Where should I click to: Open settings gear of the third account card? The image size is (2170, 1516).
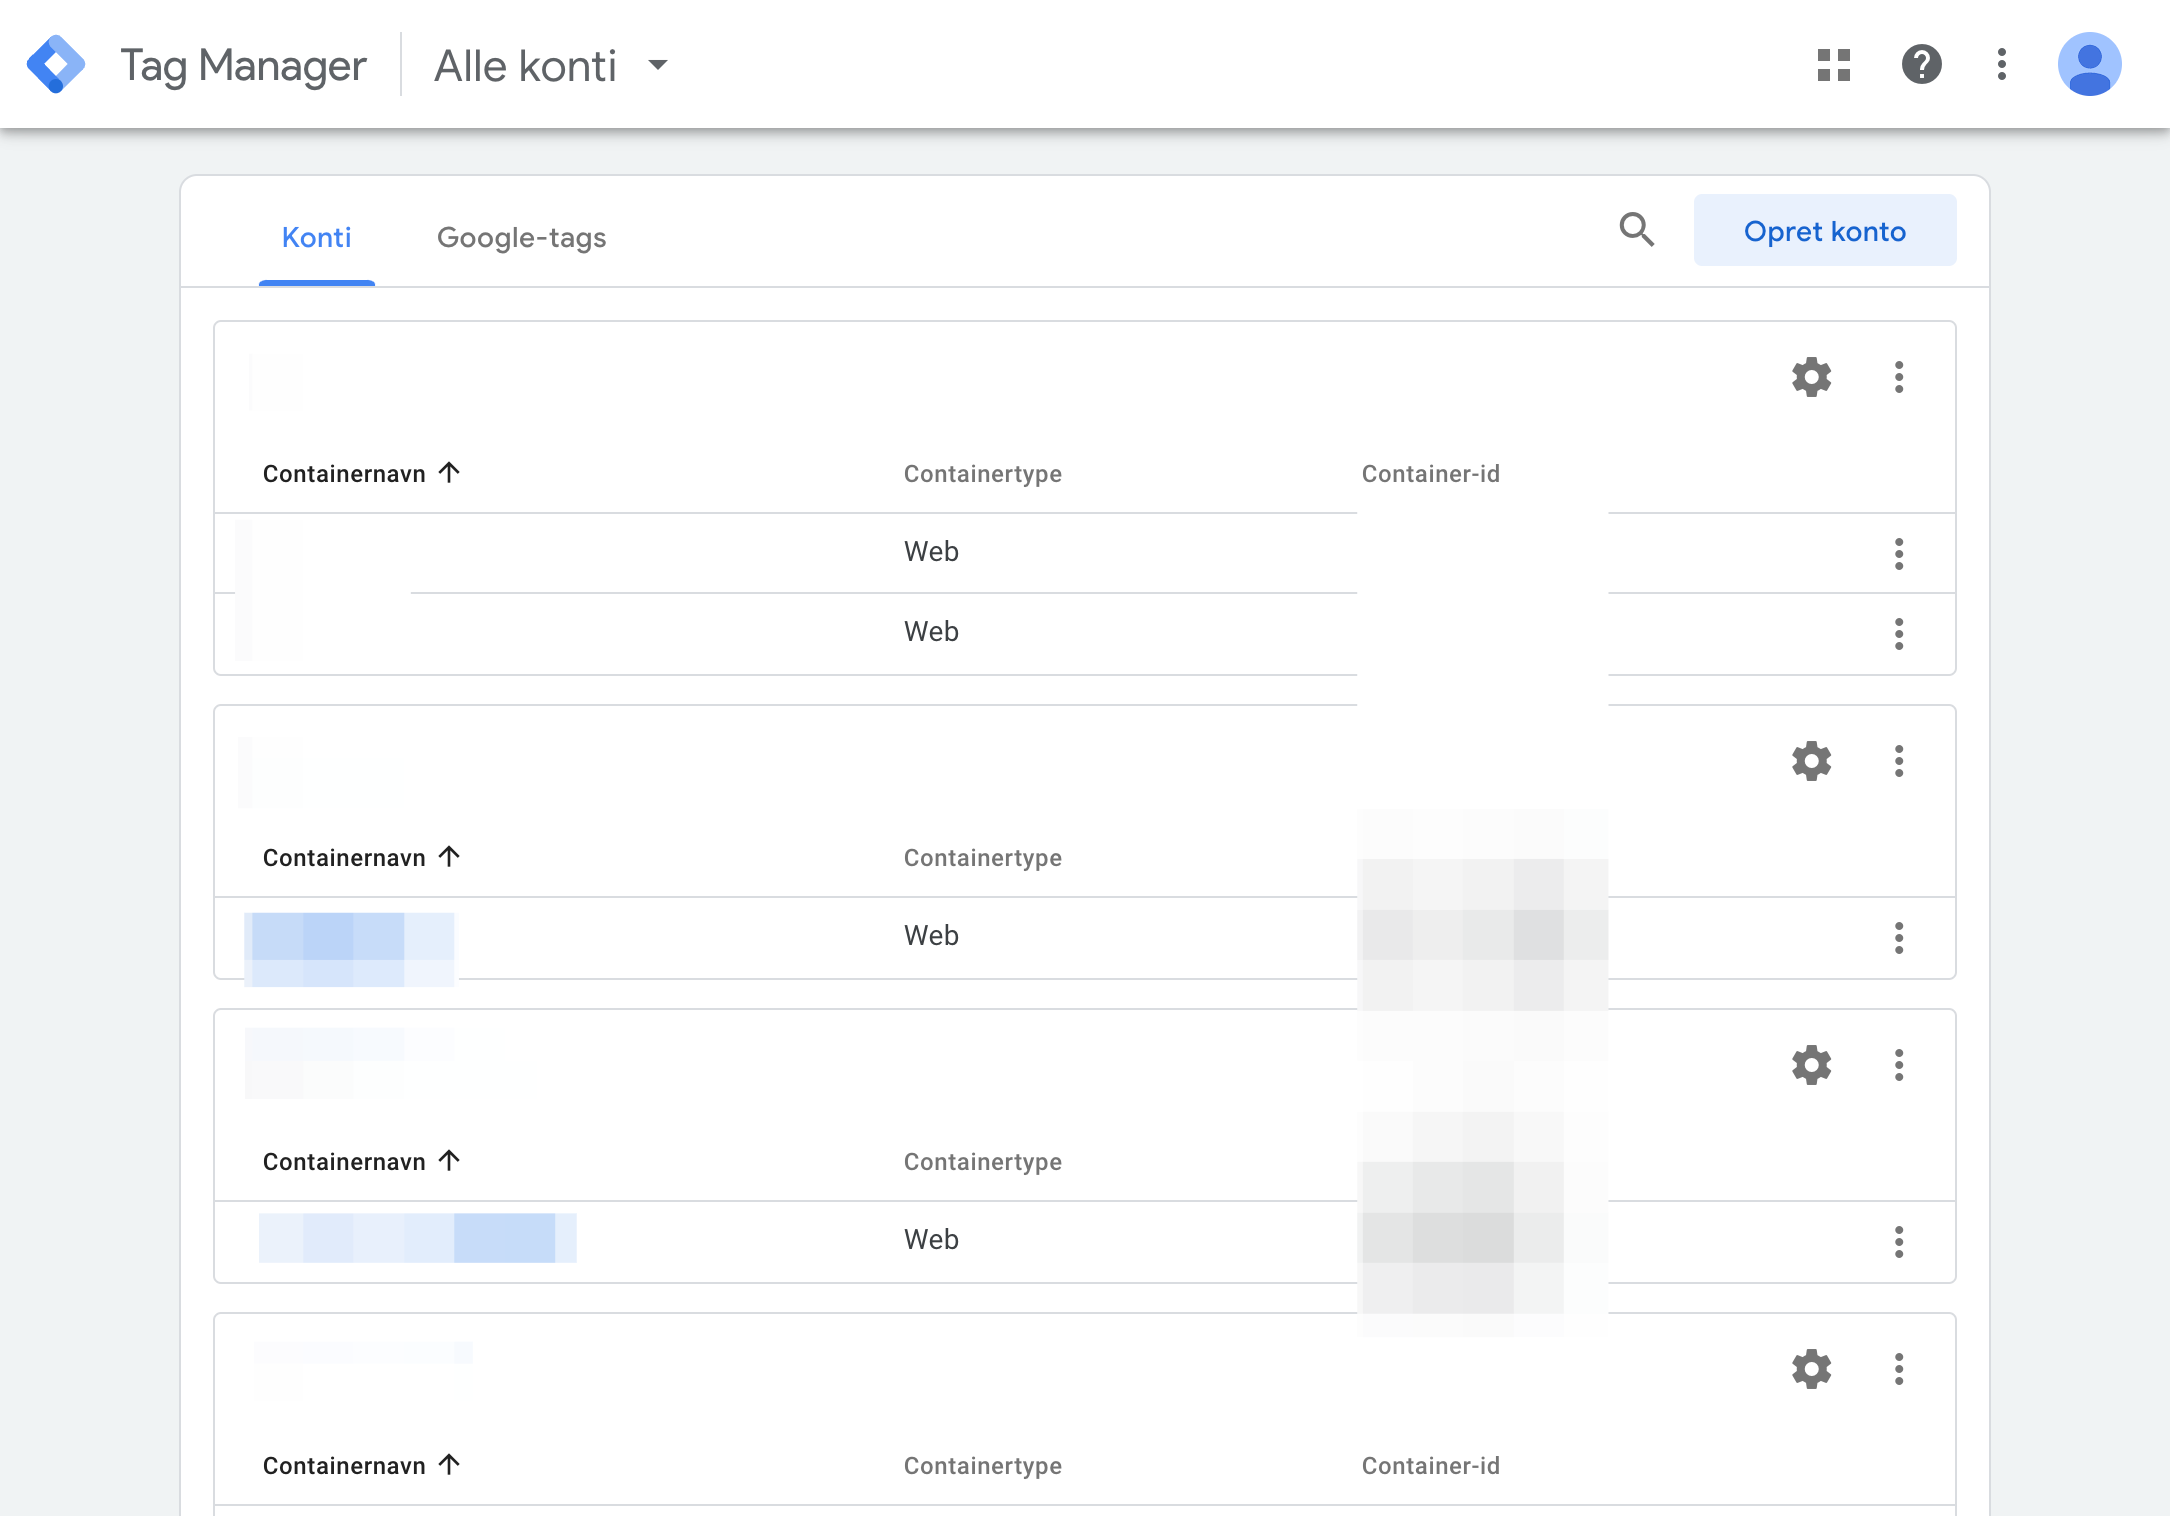pyautogui.click(x=1811, y=1065)
